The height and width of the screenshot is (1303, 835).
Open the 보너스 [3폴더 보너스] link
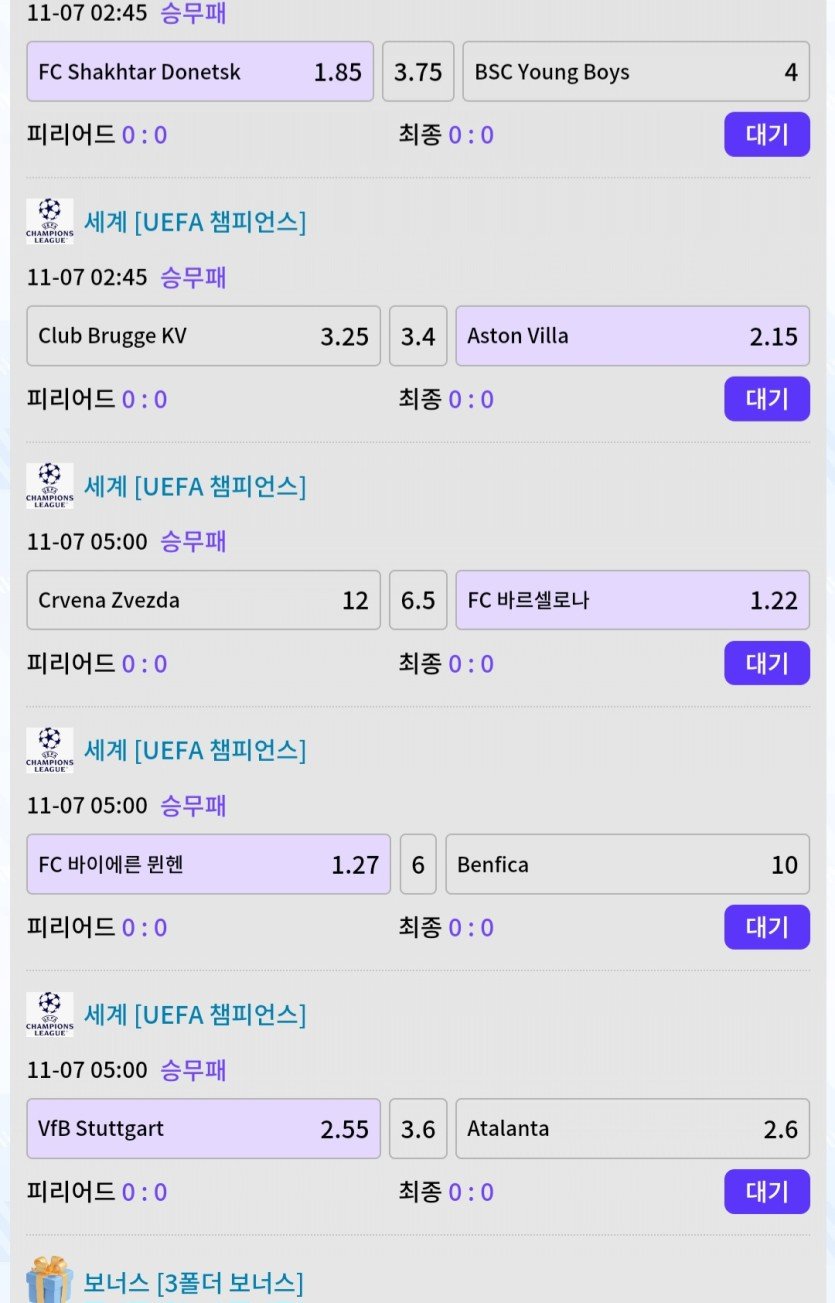[193, 1282]
